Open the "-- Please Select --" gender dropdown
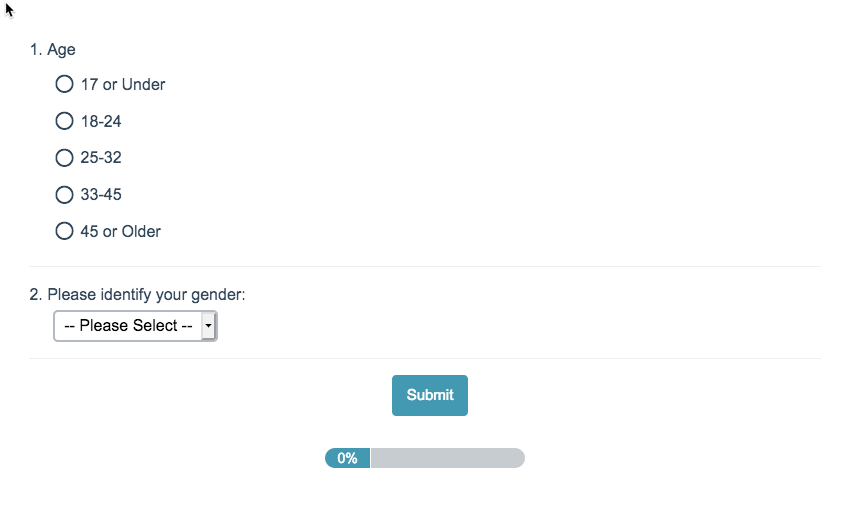 pyautogui.click(x=128, y=326)
